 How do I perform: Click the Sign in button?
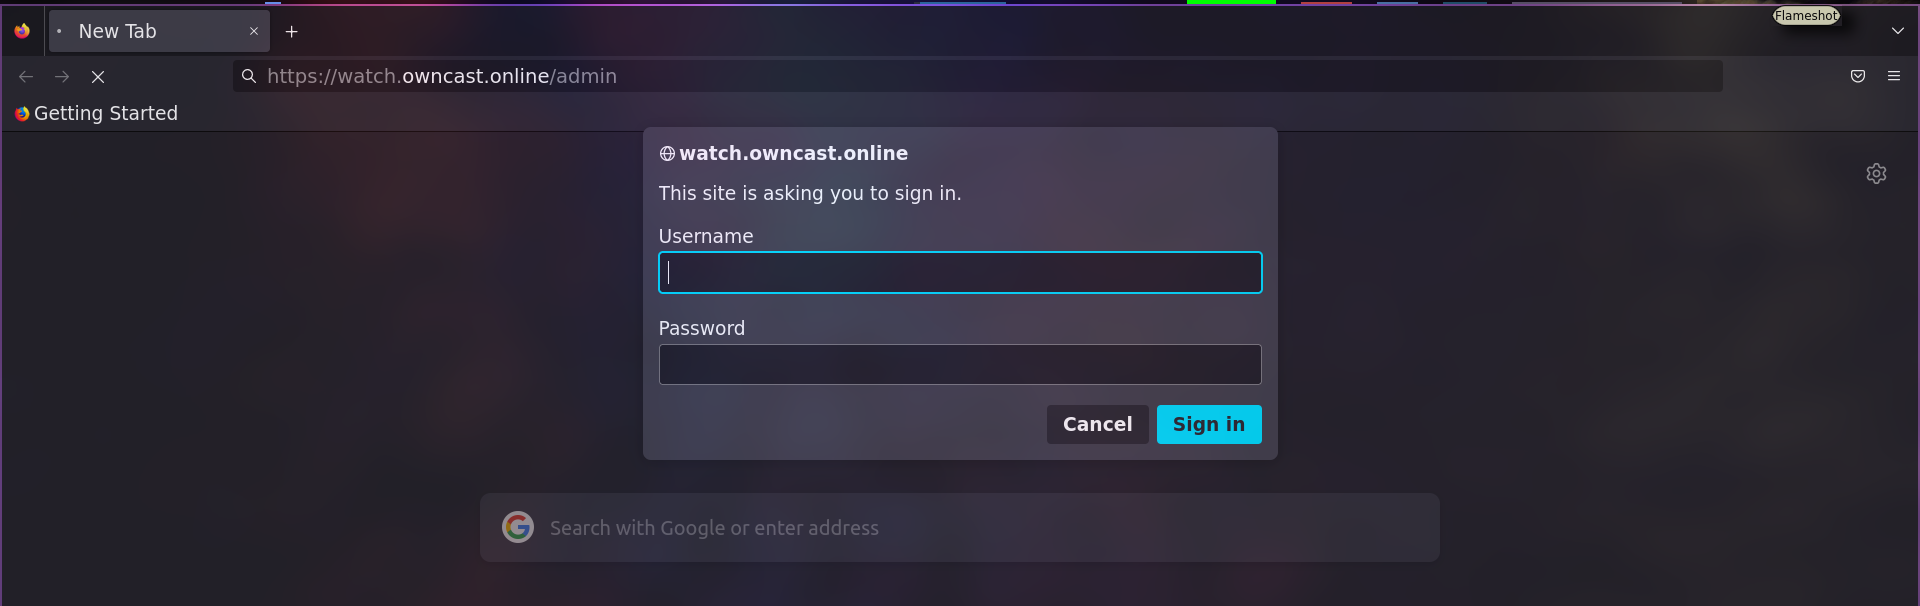pyautogui.click(x=1208, y=424)
